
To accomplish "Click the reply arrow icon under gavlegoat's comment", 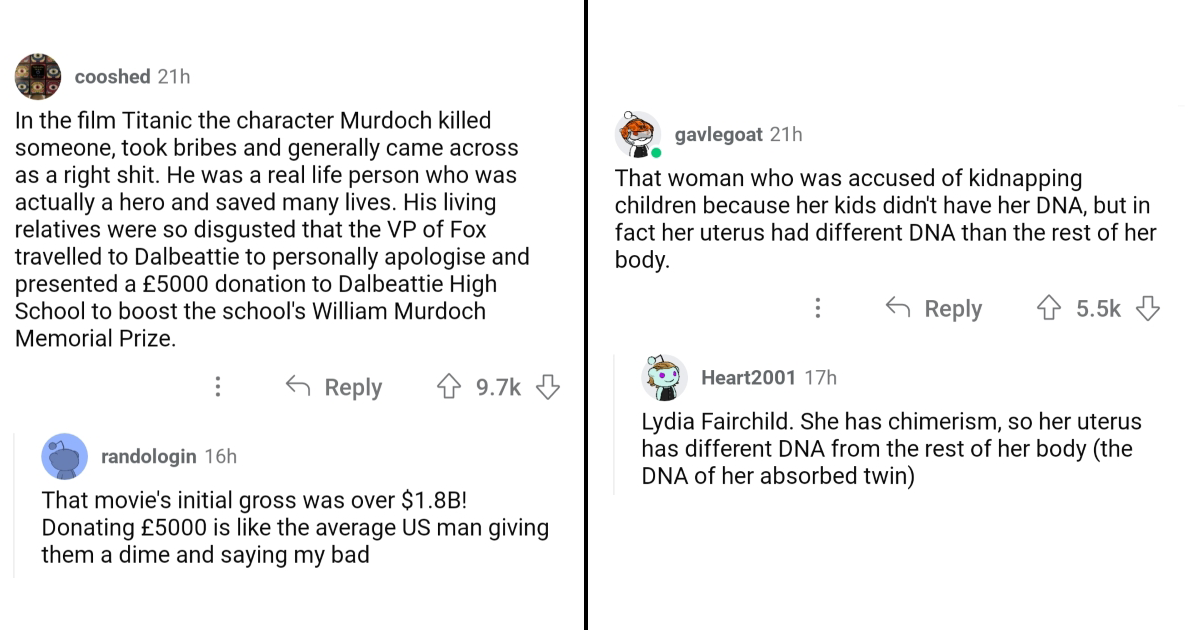I will tap(896, 308).
